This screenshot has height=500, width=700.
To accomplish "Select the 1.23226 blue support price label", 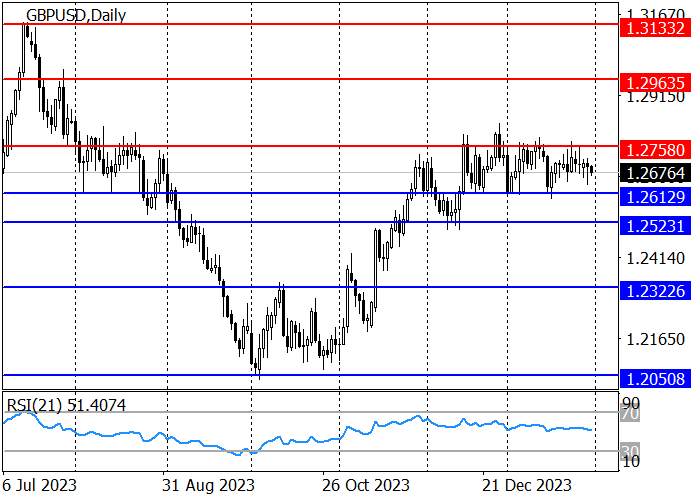I will 655,291.
